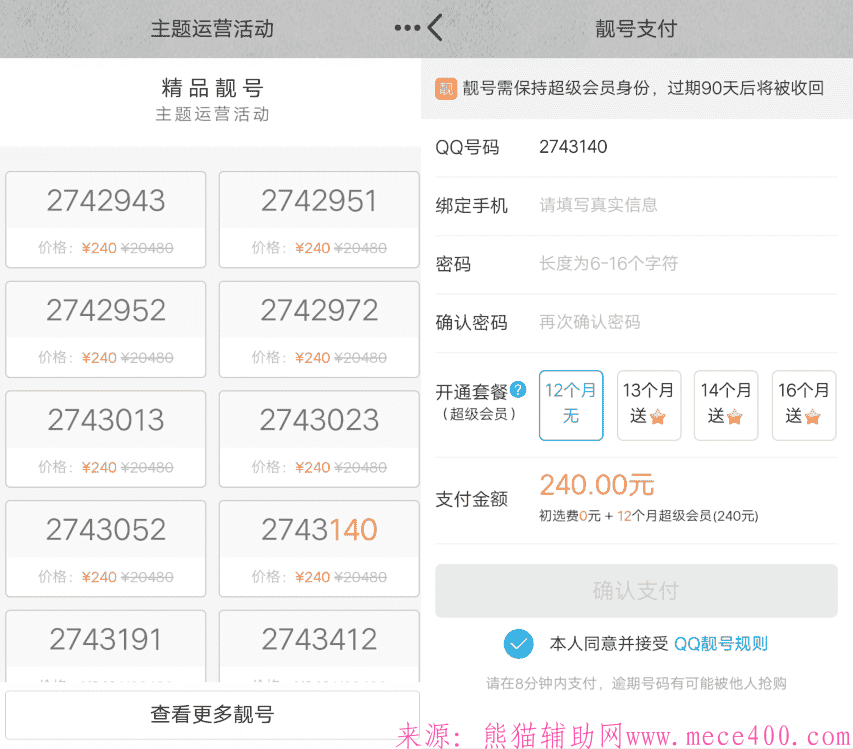Open the three-dot more options menu

coord(406,28)
